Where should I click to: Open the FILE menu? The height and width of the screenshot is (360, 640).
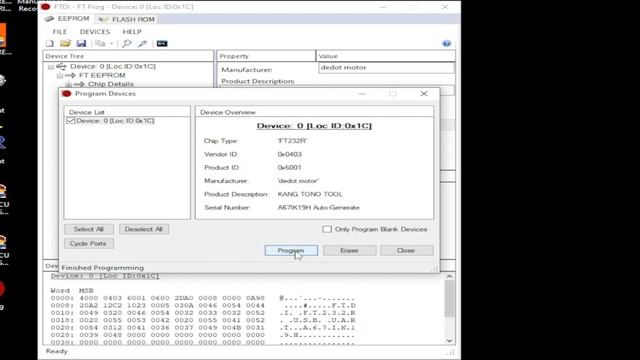[60, 31]
